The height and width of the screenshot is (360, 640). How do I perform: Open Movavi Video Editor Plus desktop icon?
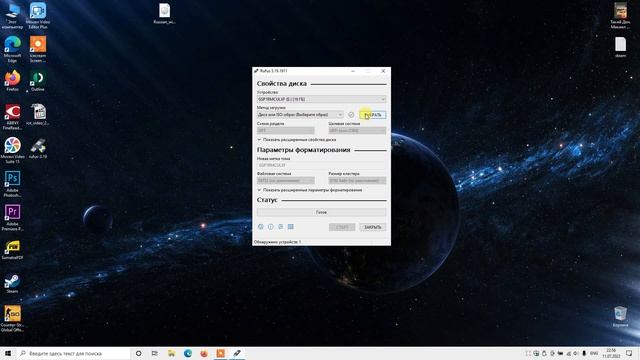coord(38,16)
